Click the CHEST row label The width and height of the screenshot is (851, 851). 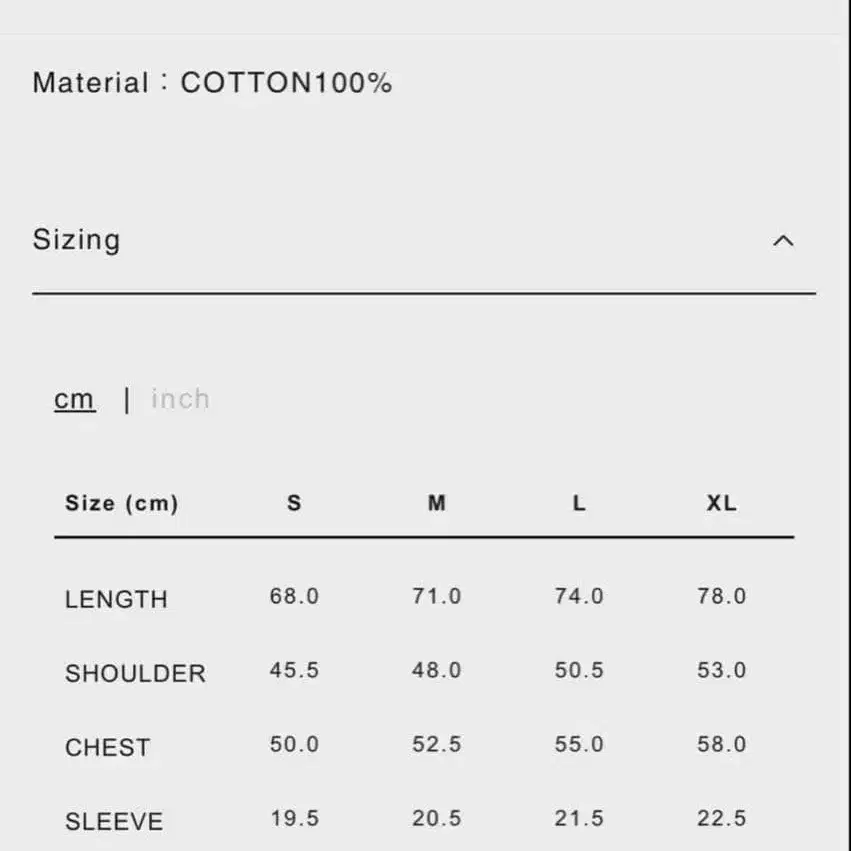coord(107,747)
